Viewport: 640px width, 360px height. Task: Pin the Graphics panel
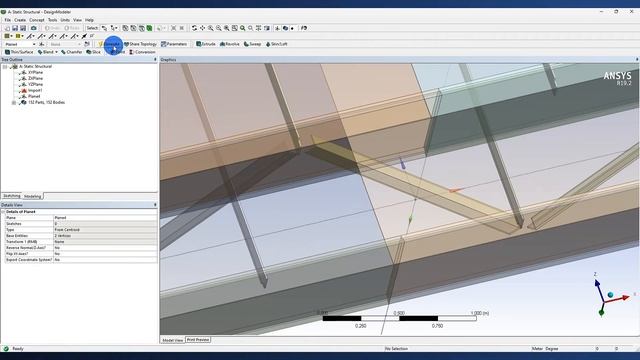(637, 60)
